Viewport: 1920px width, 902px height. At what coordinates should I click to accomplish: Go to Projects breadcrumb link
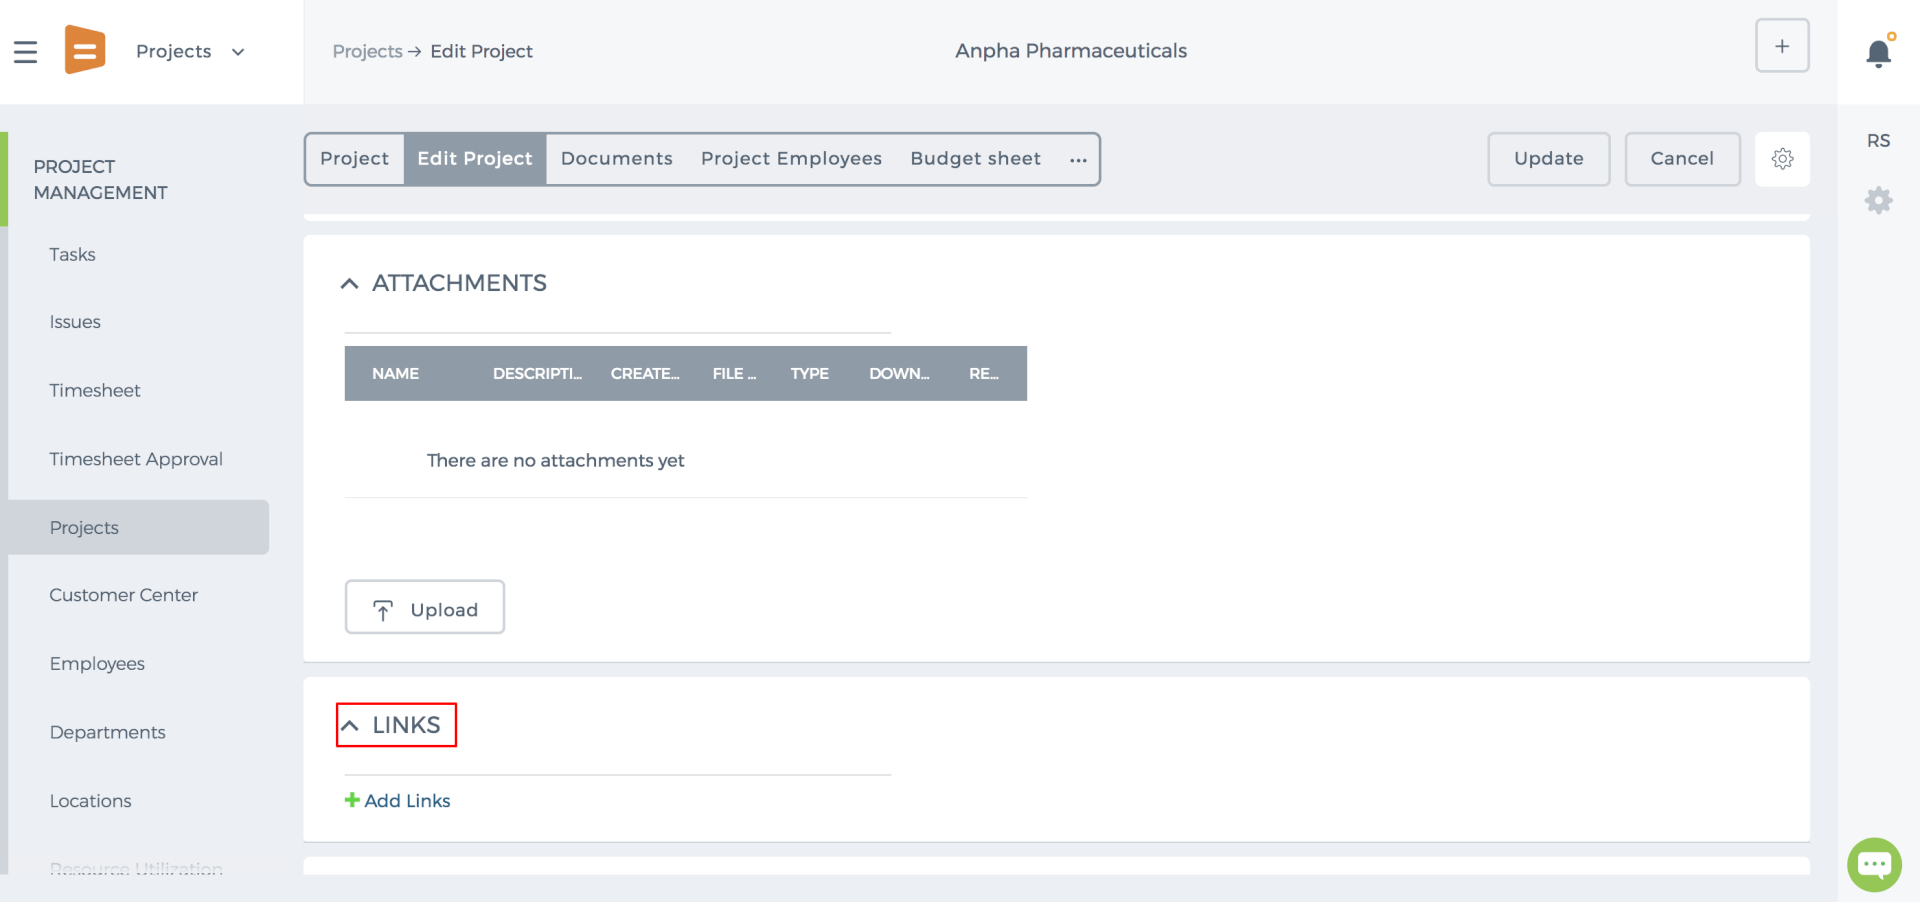[x=367, y=52]
